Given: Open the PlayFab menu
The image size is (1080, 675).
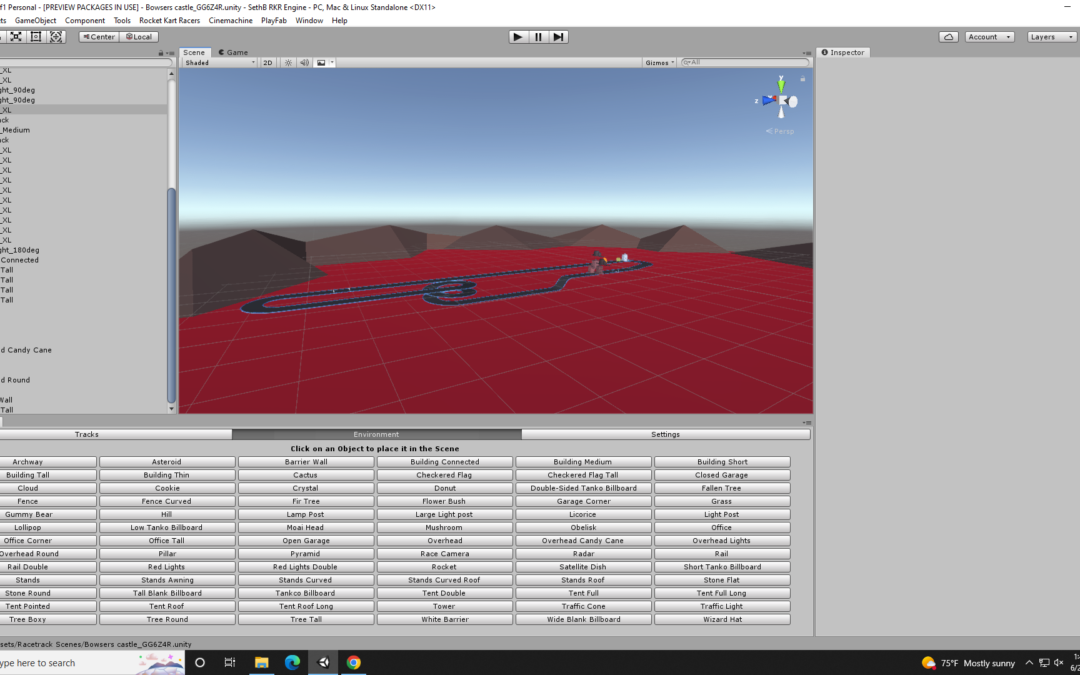Looking at the screenshot, I should 273,21.
